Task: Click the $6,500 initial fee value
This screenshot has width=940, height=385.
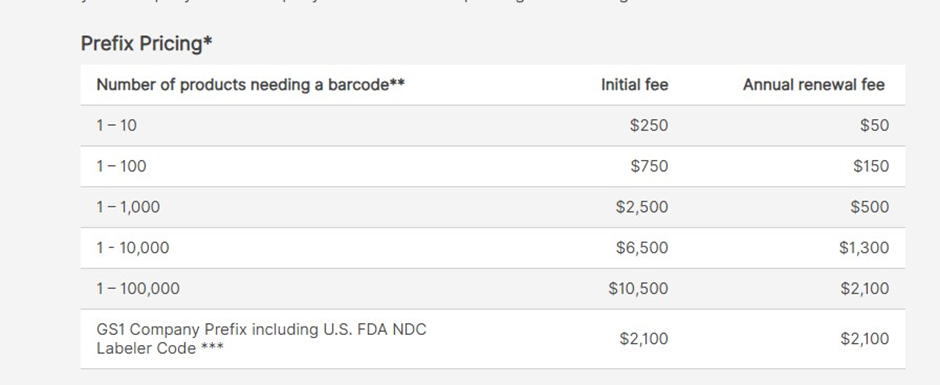Action: tap(642, 248)
